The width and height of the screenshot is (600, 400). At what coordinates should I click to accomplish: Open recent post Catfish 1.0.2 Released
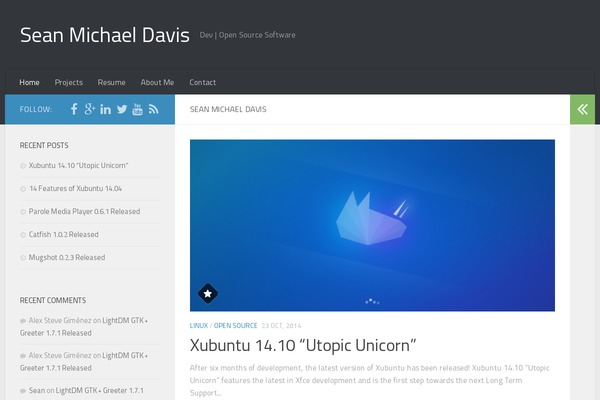pos(64,234)
